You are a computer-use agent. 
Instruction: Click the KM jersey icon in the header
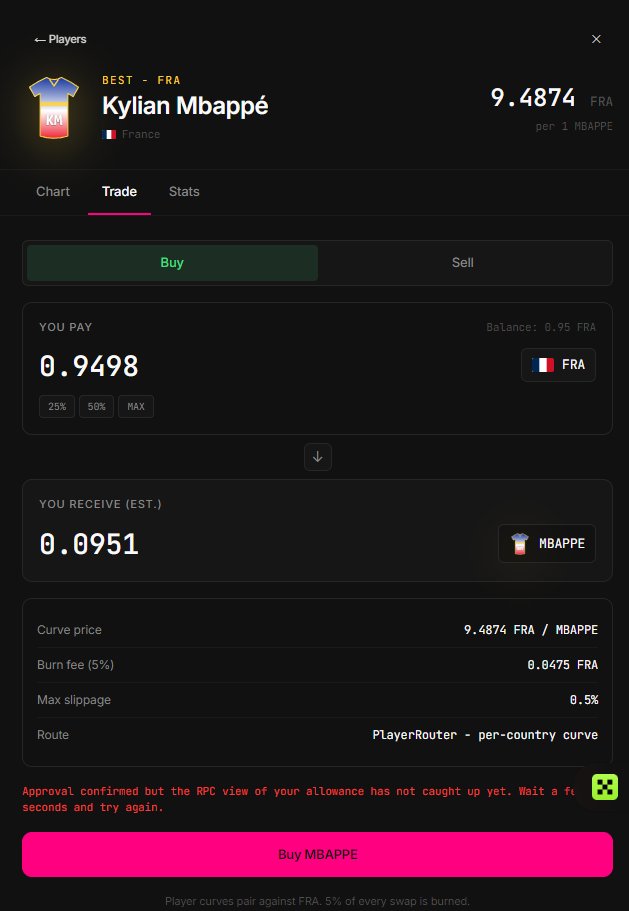point(54,107)
